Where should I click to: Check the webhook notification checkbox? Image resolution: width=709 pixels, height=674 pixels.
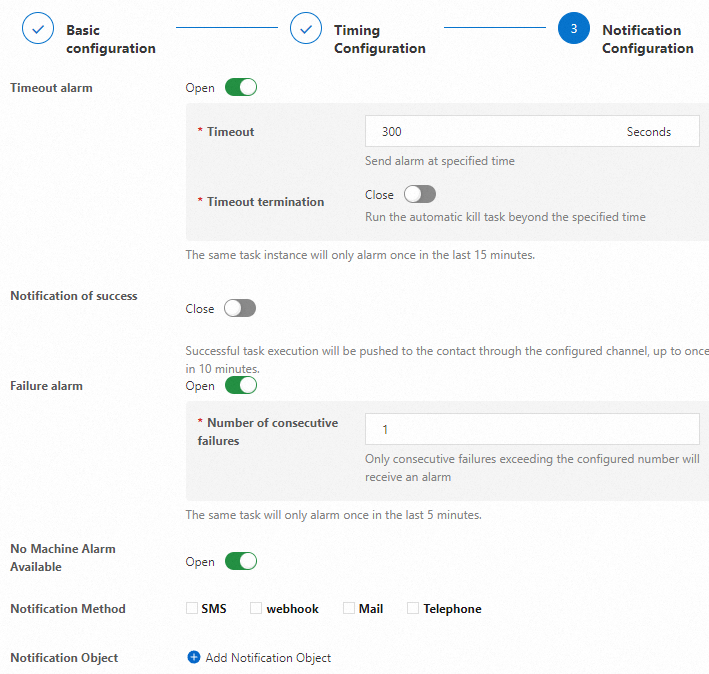pos(256,608)
